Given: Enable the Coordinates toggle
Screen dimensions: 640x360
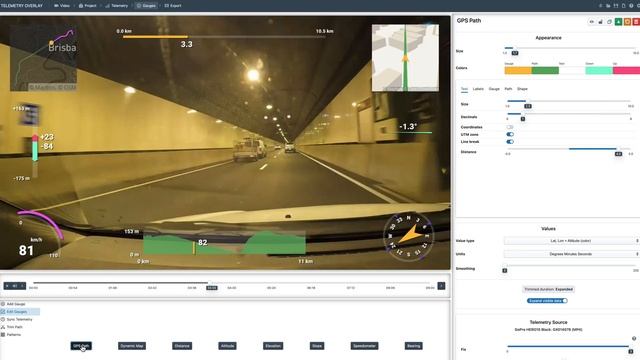Looking at the screenshot, I should (510, 127).
